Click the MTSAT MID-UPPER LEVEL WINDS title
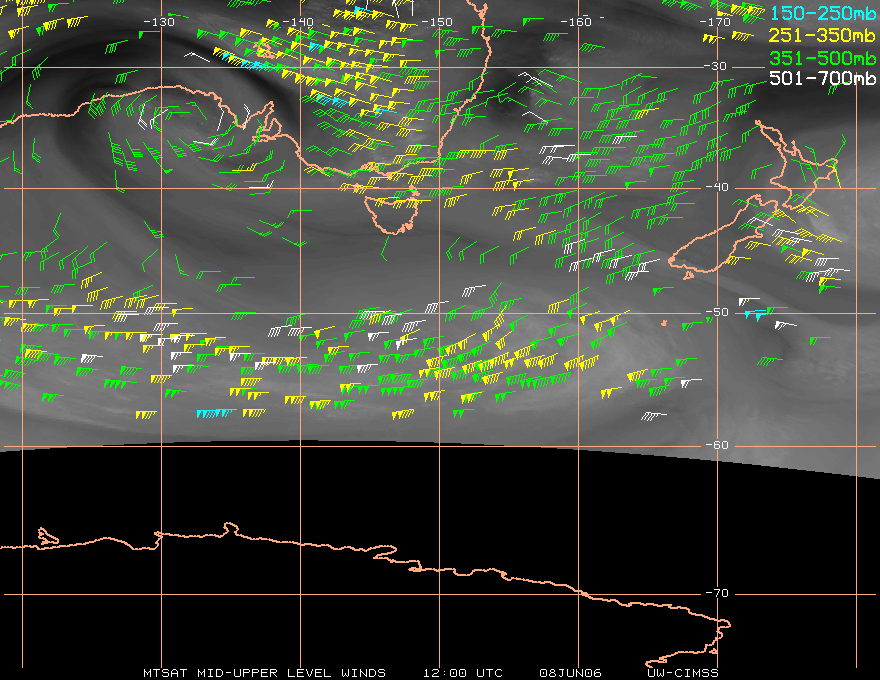The image size is (880, 680). (264, 673)
